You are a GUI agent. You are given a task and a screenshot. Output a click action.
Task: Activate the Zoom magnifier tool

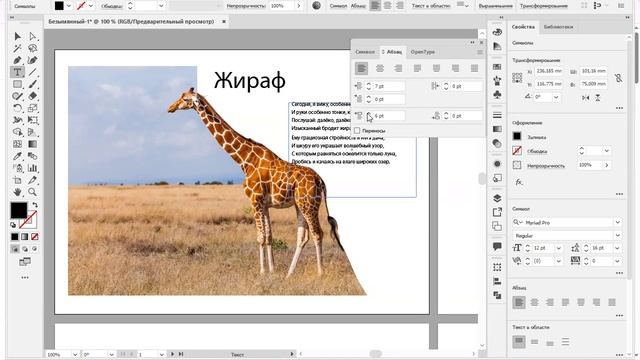pyautogui.click(x=33, y=192)
